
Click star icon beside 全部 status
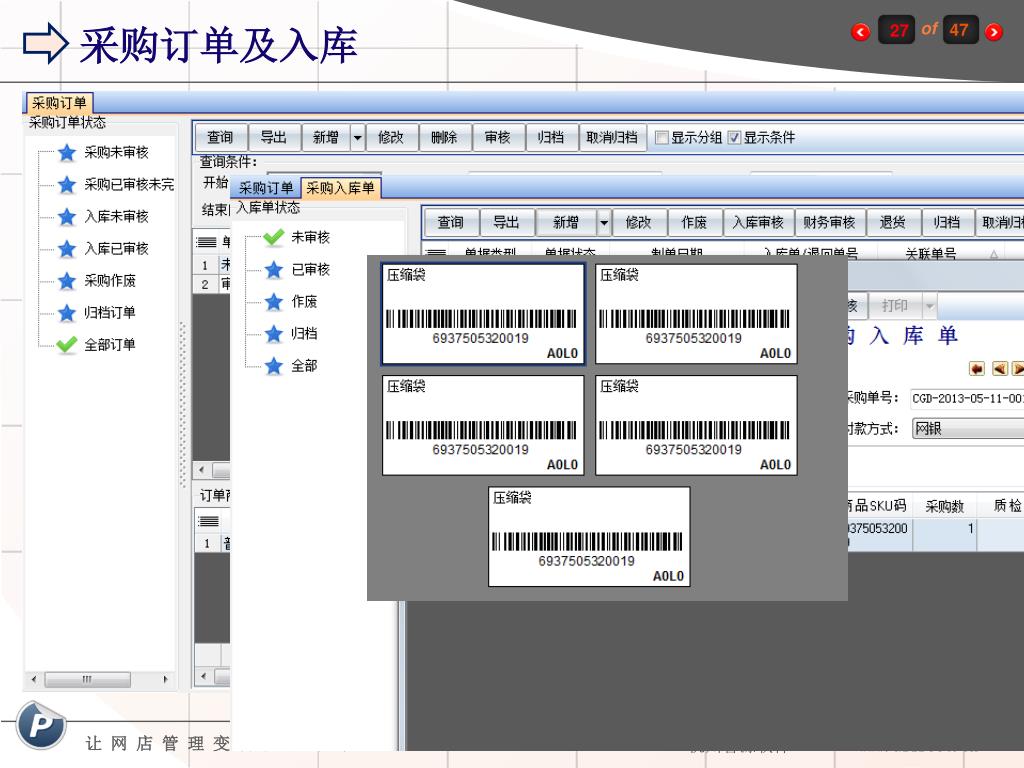(x=274, y=366)
